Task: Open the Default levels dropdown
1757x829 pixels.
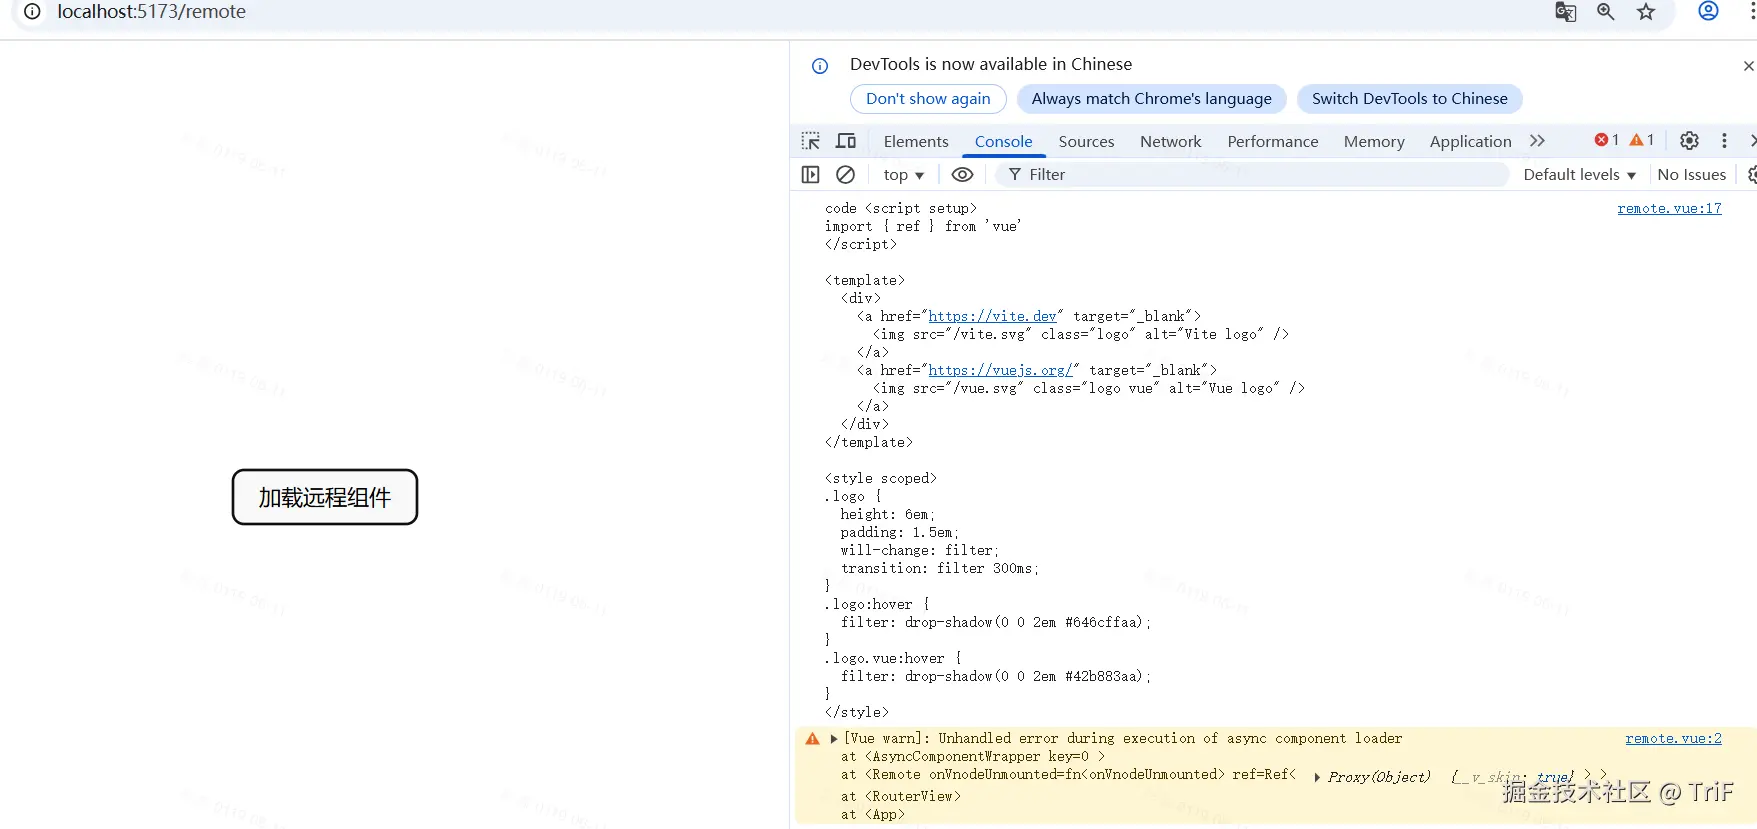Action: point(1580,174)
